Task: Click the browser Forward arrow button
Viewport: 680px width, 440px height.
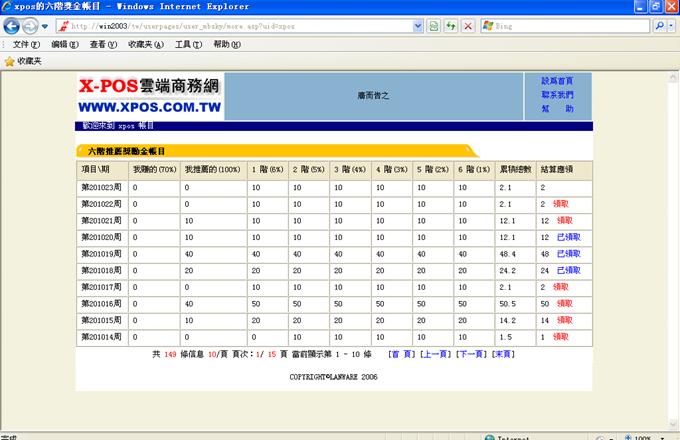Action: 30,25
